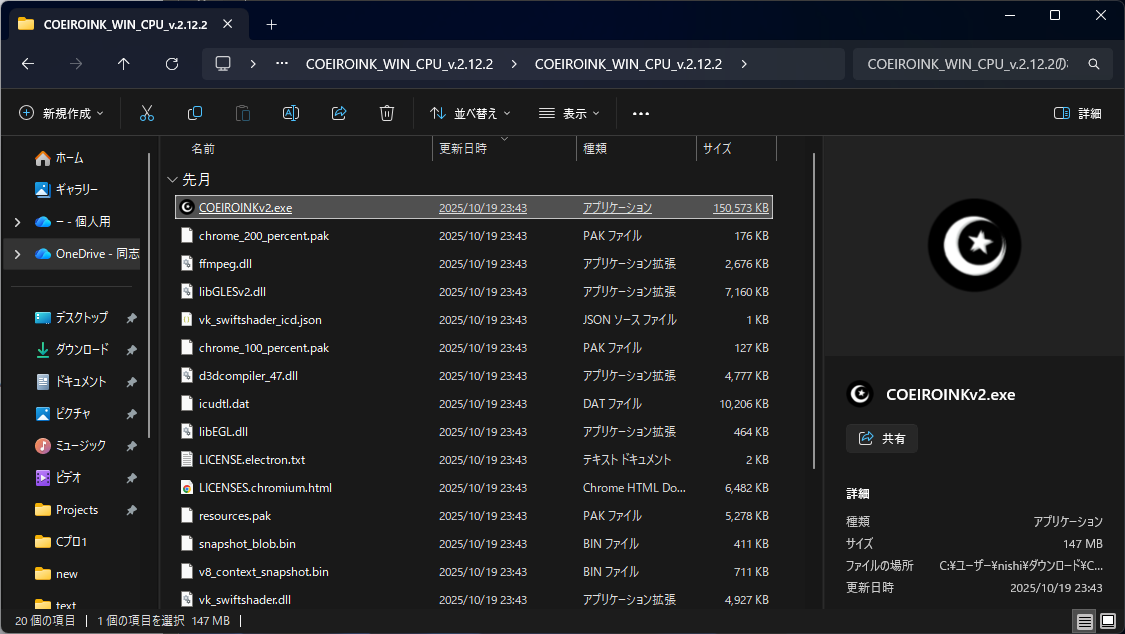Select icudtl.dat file
The height and width of the screenshot is (634, 1125).
tap(474, 403)
